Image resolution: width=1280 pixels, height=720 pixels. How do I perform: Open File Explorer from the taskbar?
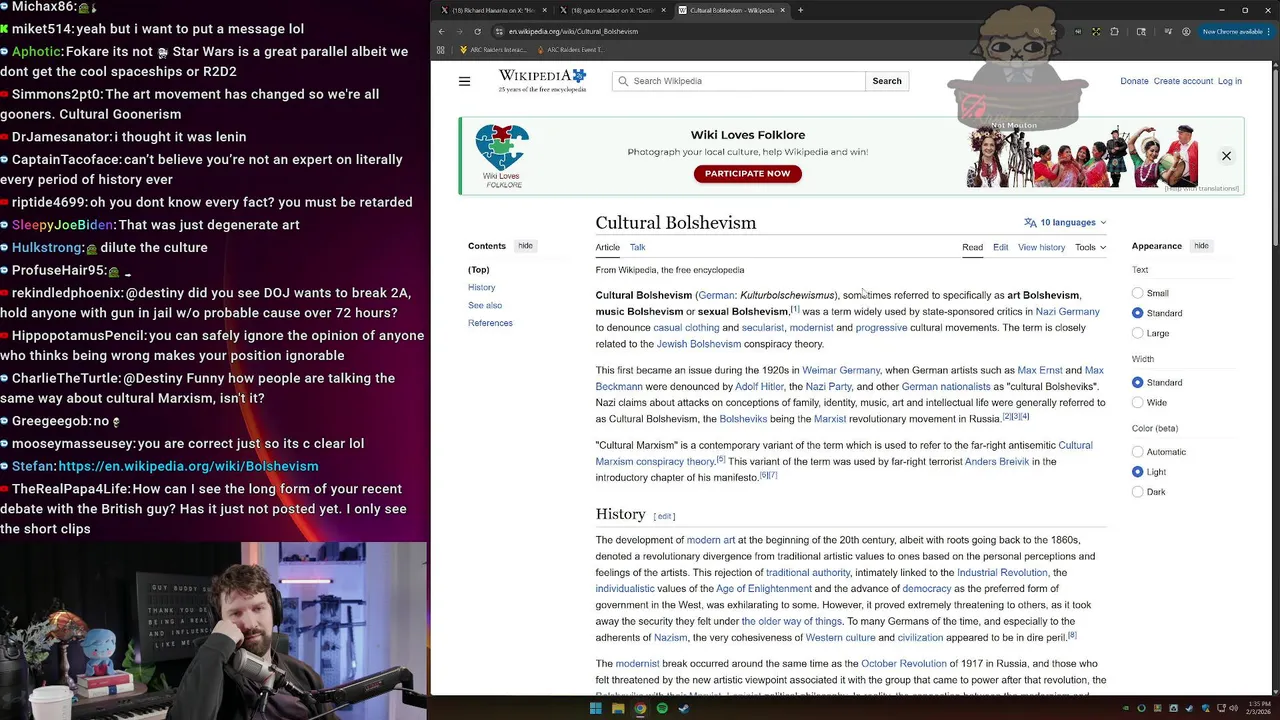(618, 709)
